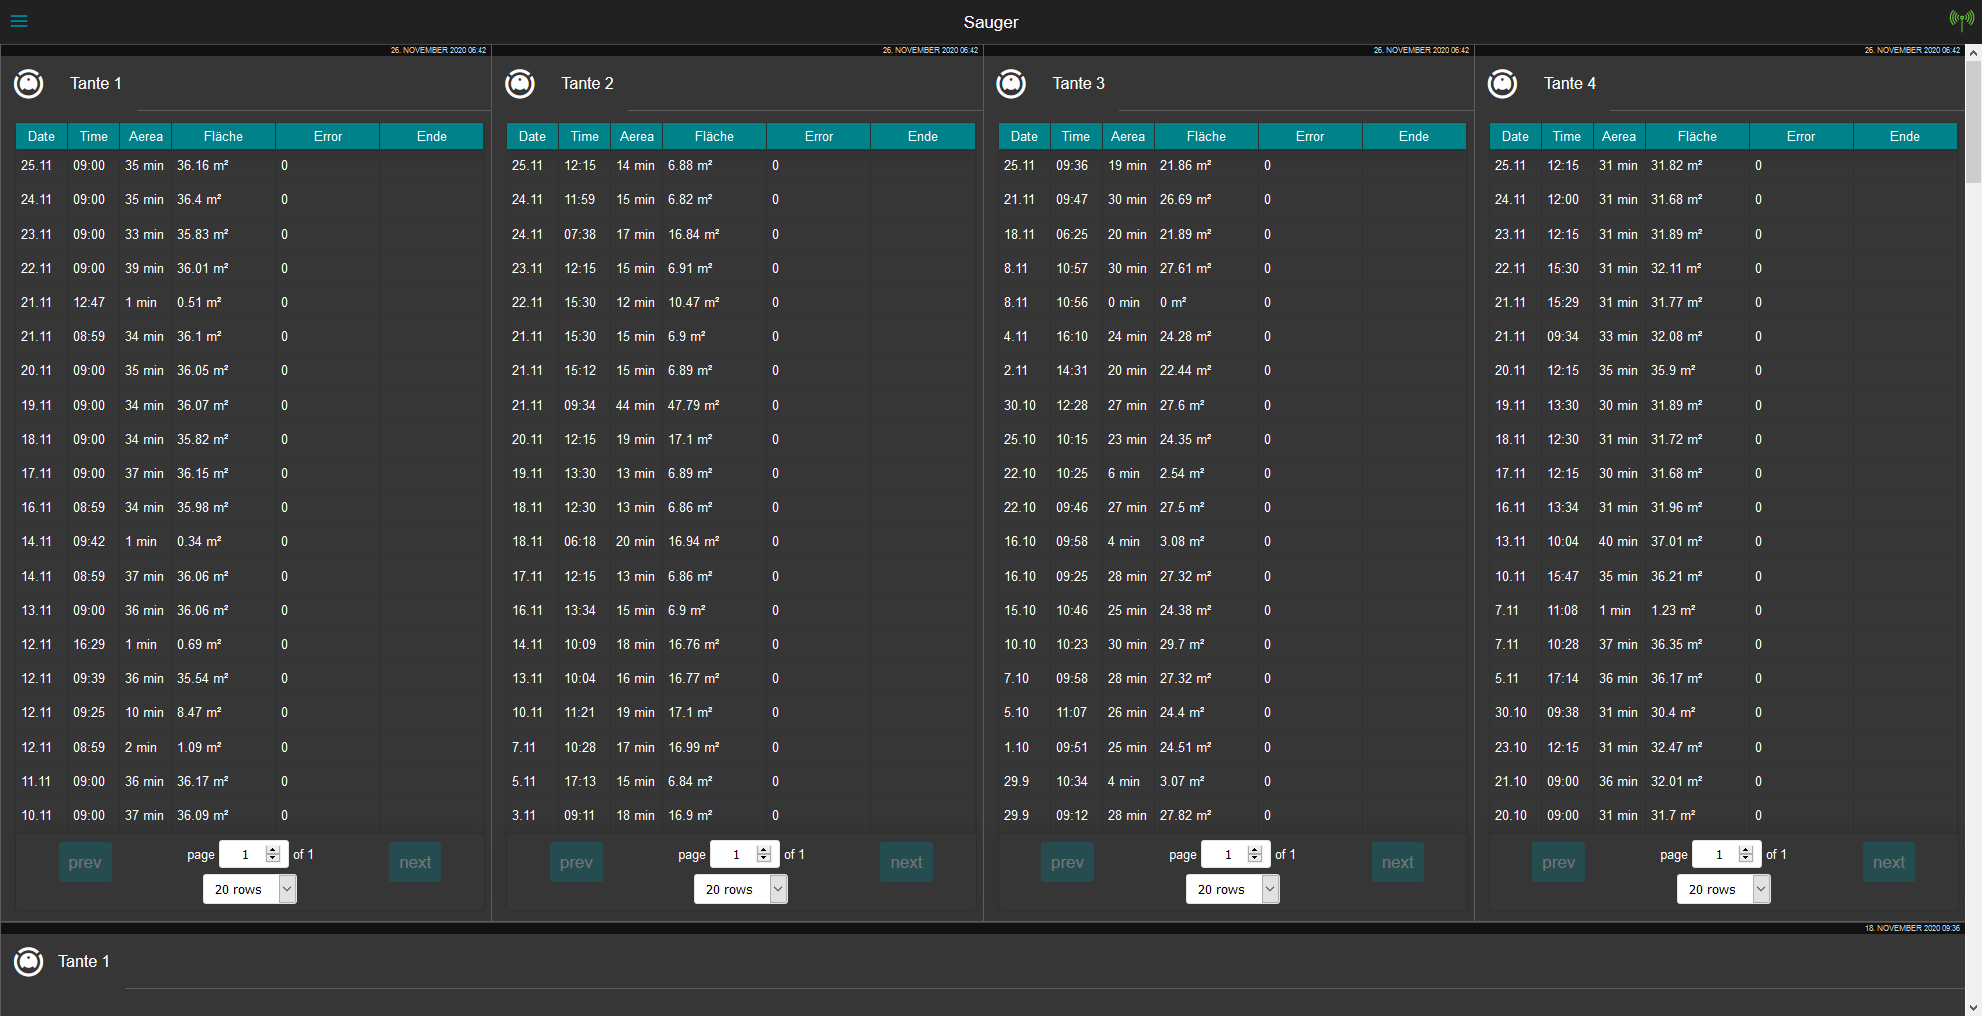Select the '07:38' time cell in Tante 2
Screen dimensions: 1982x1016
tap(580, 234)
